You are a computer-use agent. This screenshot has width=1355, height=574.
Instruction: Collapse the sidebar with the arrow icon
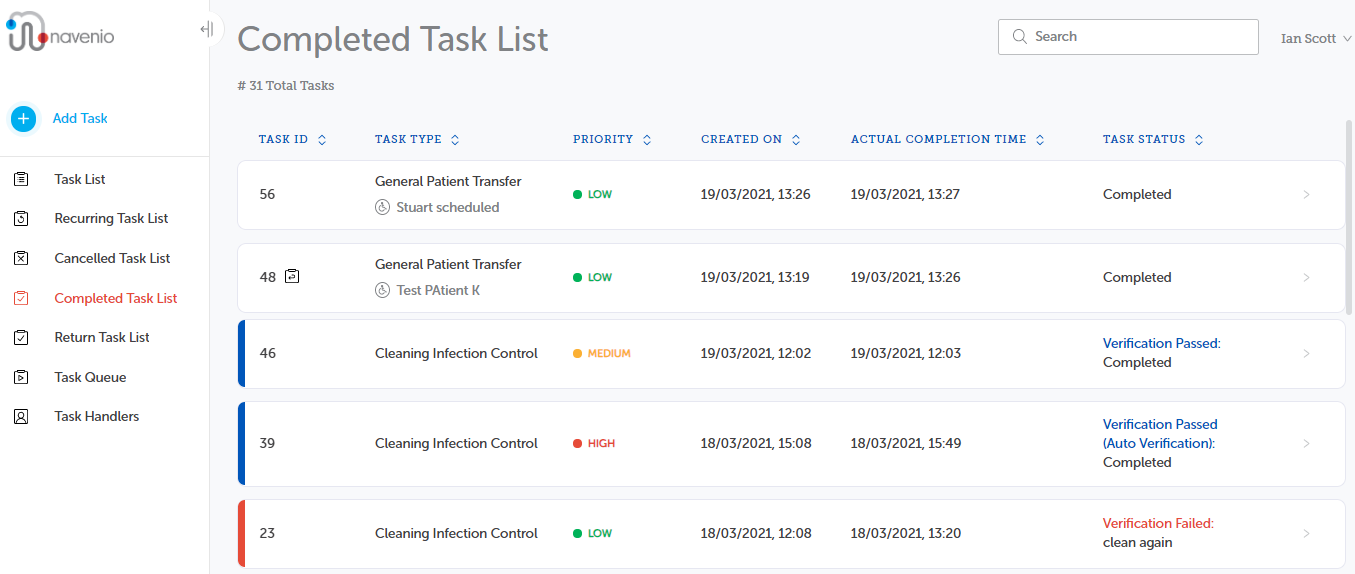tap(206, 29)
